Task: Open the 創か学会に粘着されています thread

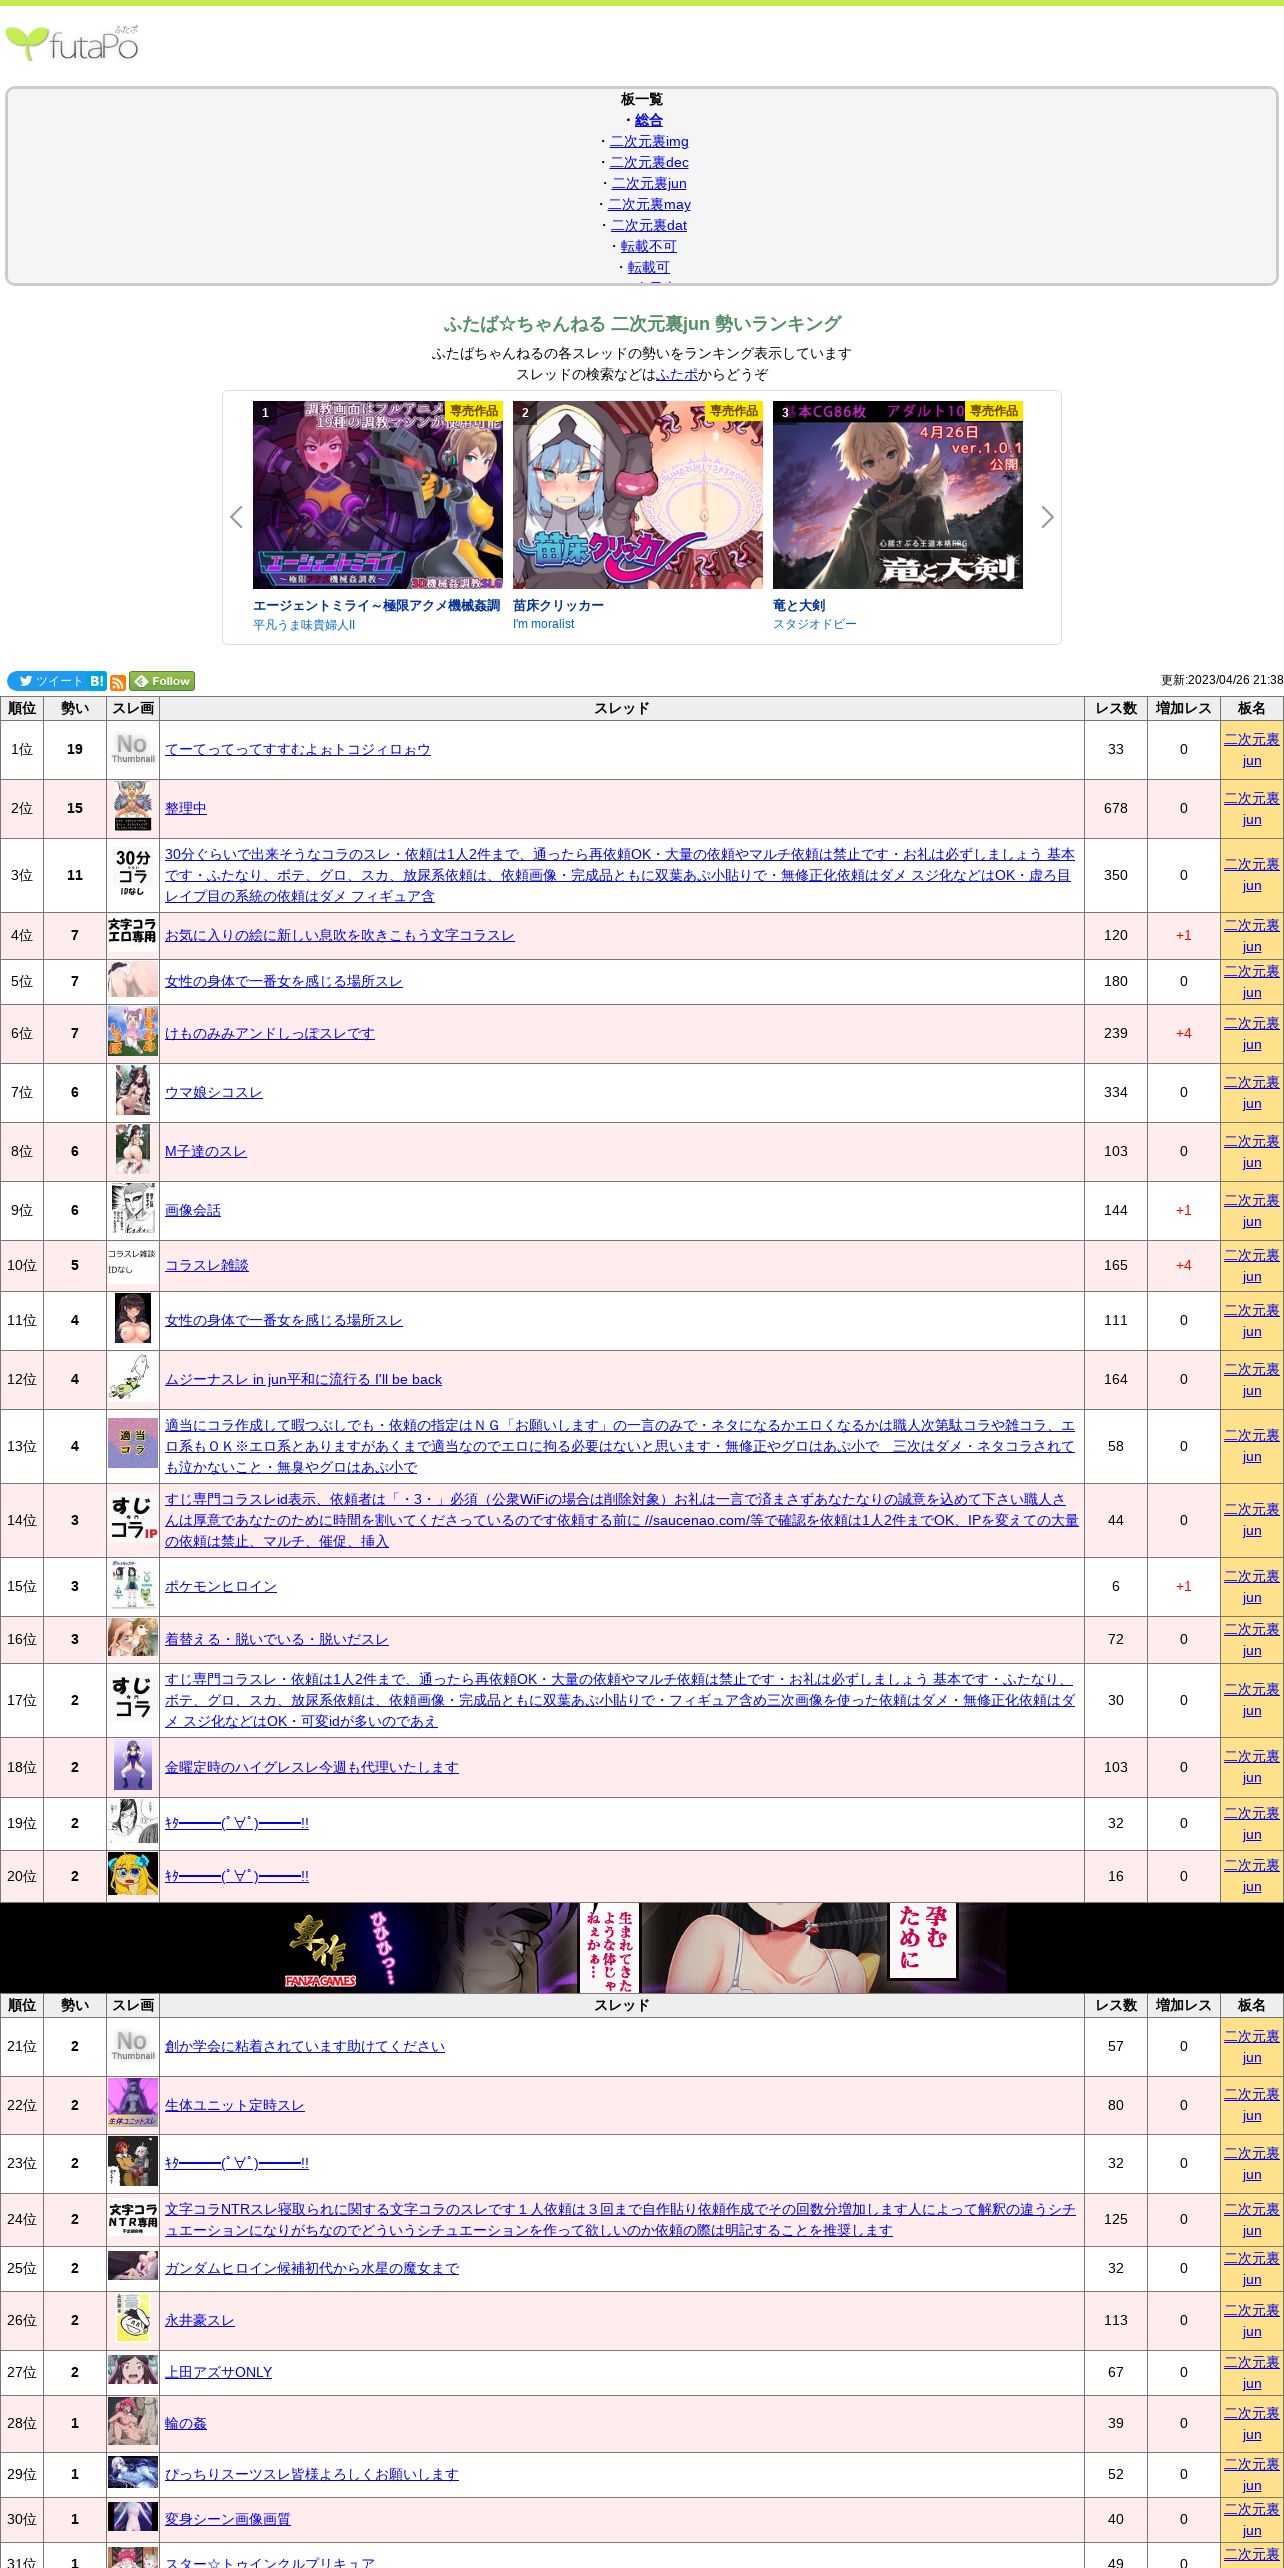Action: 305,2046
